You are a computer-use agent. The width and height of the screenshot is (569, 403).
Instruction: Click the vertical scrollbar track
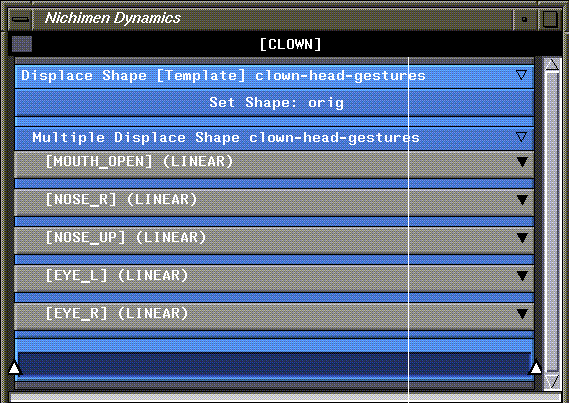click(552, 222)
